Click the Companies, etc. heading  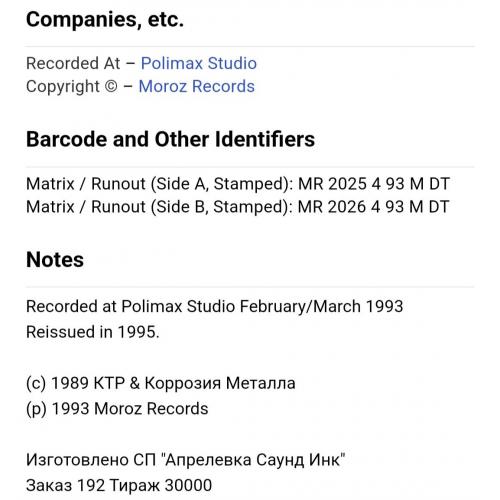coord(105,20)
